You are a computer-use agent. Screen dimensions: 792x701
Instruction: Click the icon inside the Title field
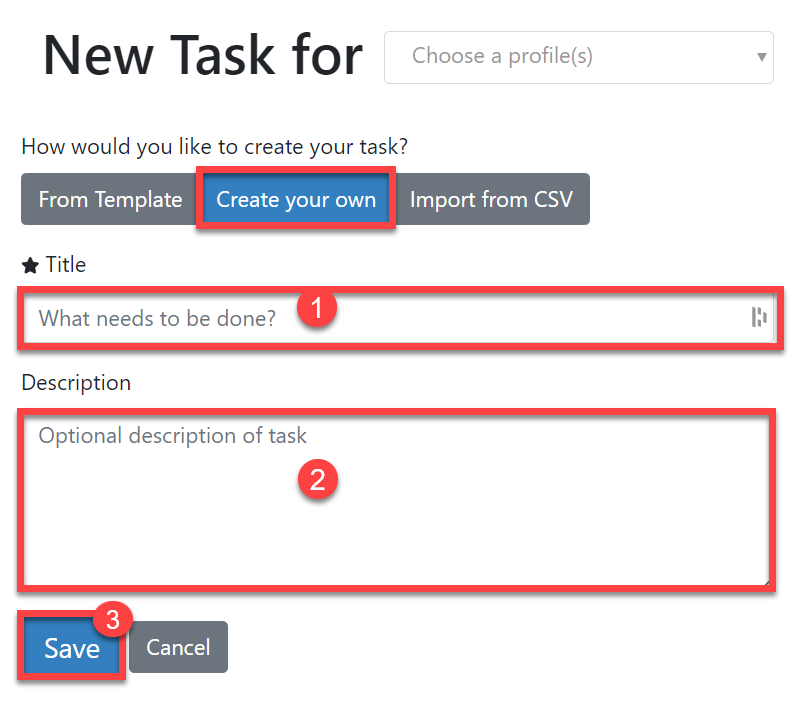click(x=759, y=318)
